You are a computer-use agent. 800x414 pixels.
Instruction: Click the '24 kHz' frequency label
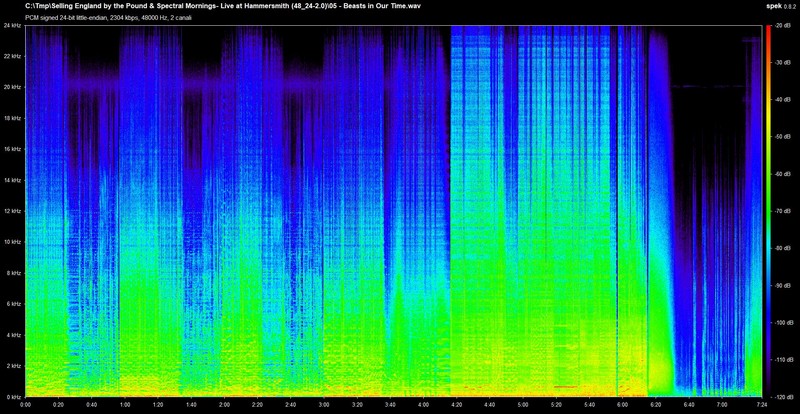tap(12, 25)
